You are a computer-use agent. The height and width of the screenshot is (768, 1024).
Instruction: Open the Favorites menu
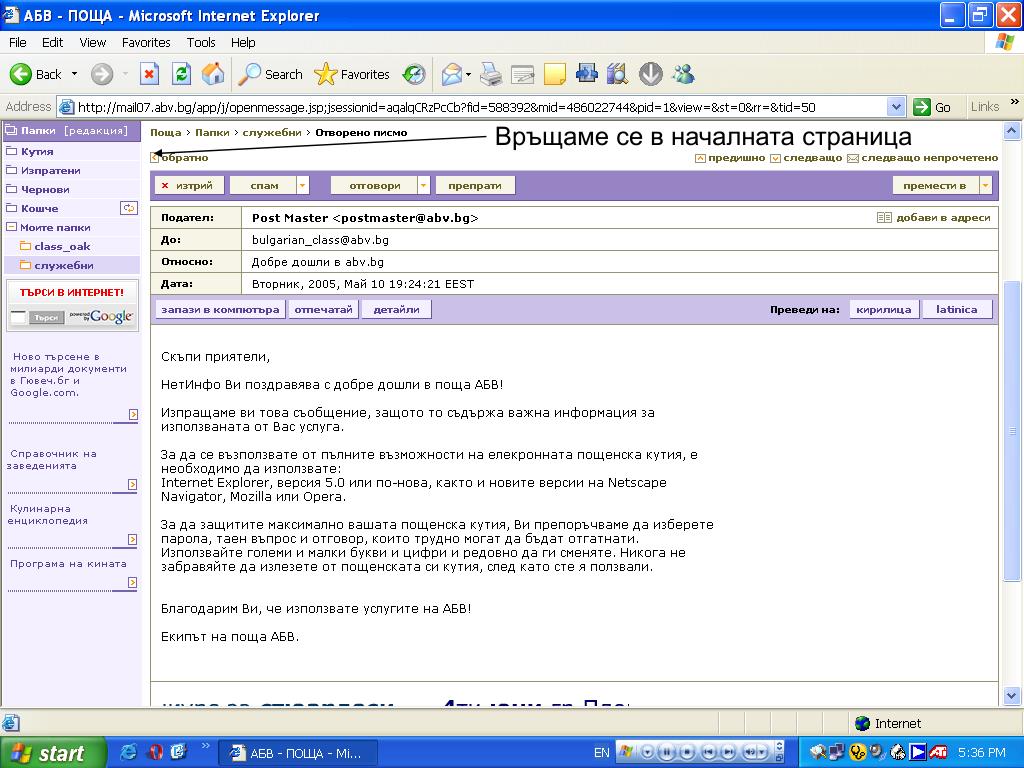point(146,42)
